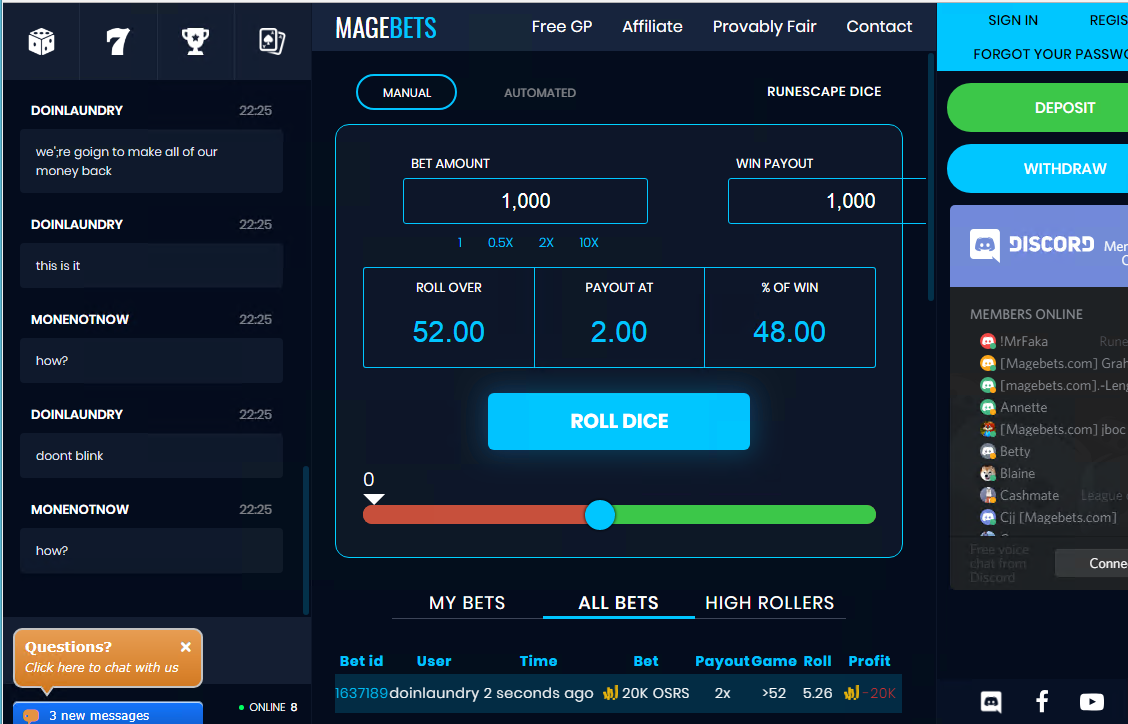
Task: Click the Bet id column header
Action: pos(361,661)
